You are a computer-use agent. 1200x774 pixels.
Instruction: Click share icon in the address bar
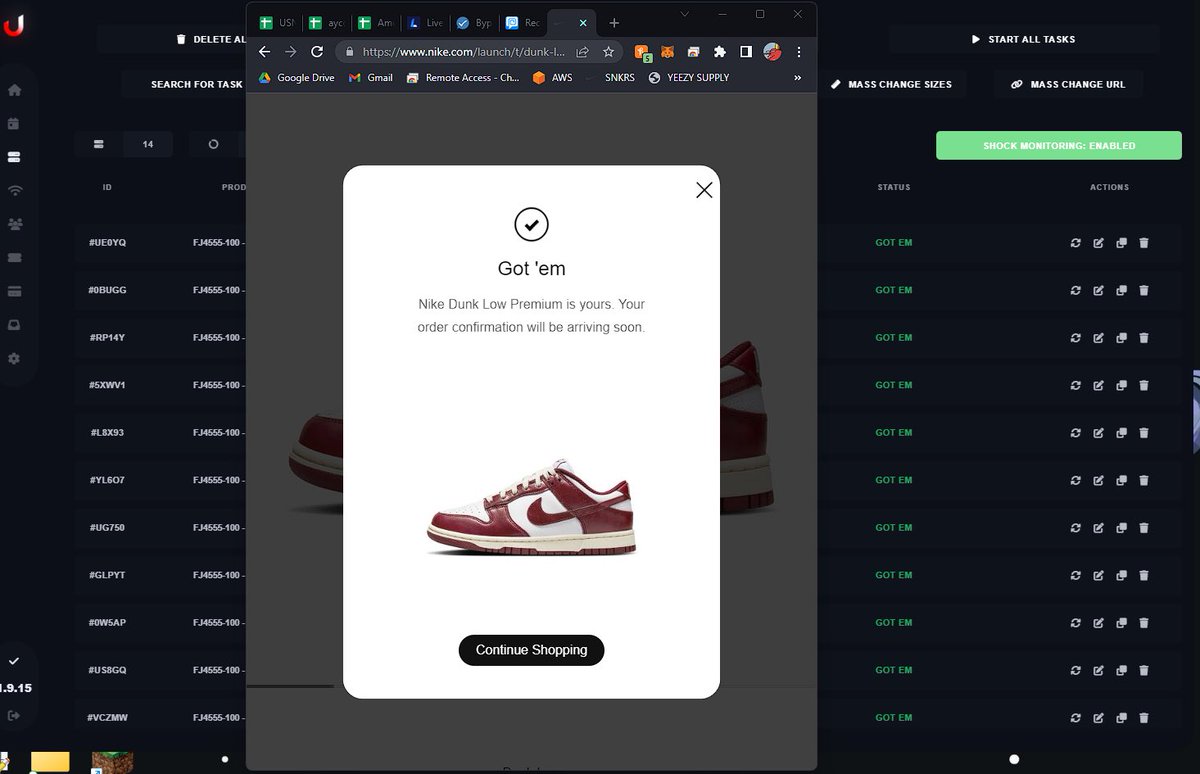click(x=582, y=52)
